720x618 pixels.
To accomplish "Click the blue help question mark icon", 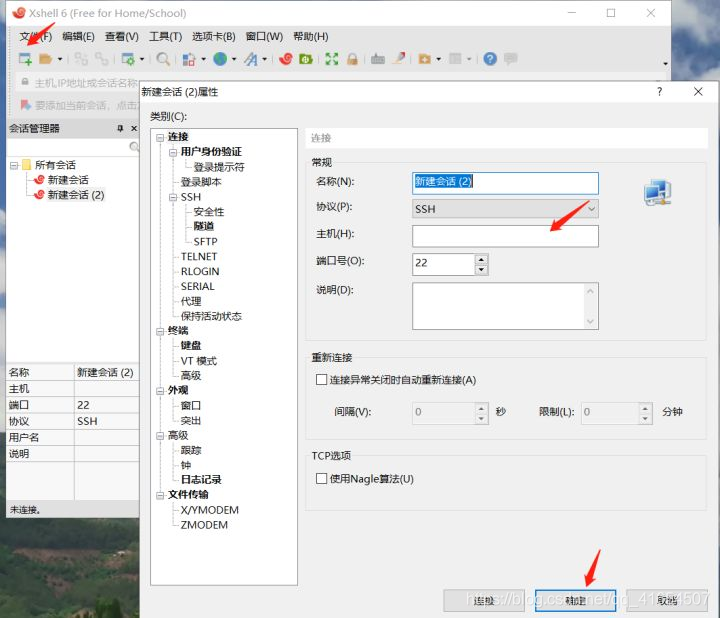I will click(x=490, y=59).
